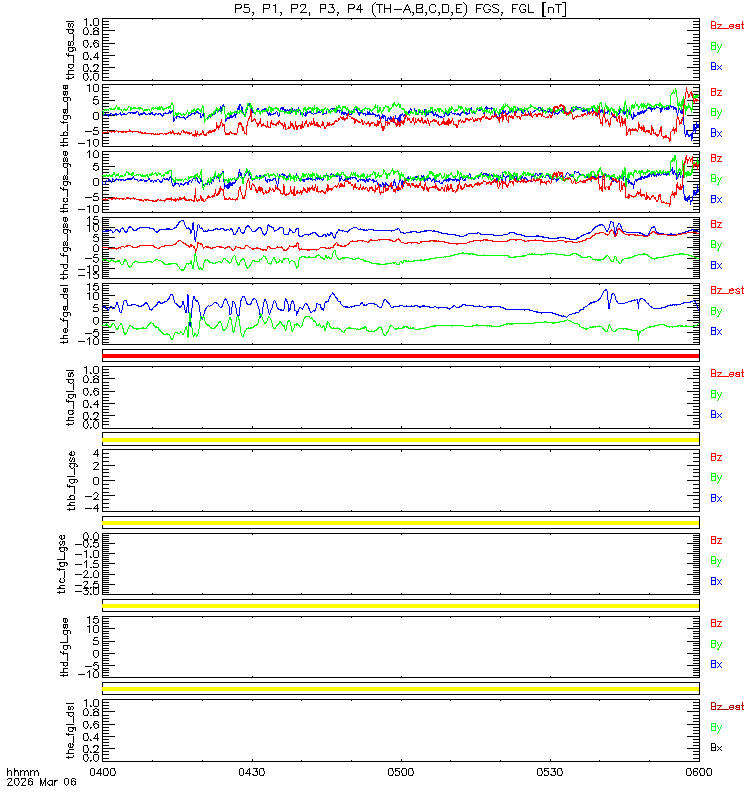Select the 0500 time axis label
Screen dimensions: 750x800
pos(401,772)
